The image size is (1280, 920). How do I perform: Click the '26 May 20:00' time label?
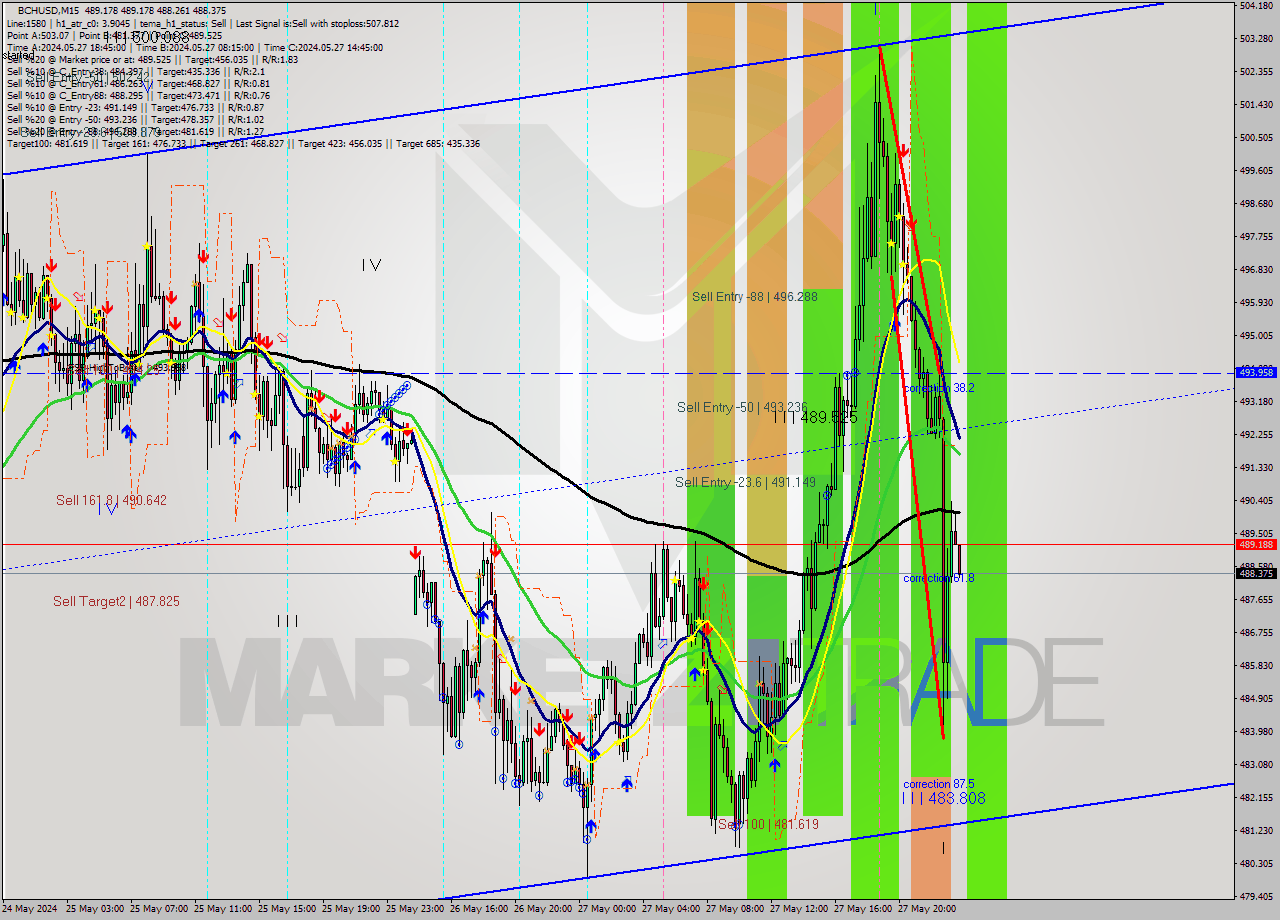click(x=543, y=909)
